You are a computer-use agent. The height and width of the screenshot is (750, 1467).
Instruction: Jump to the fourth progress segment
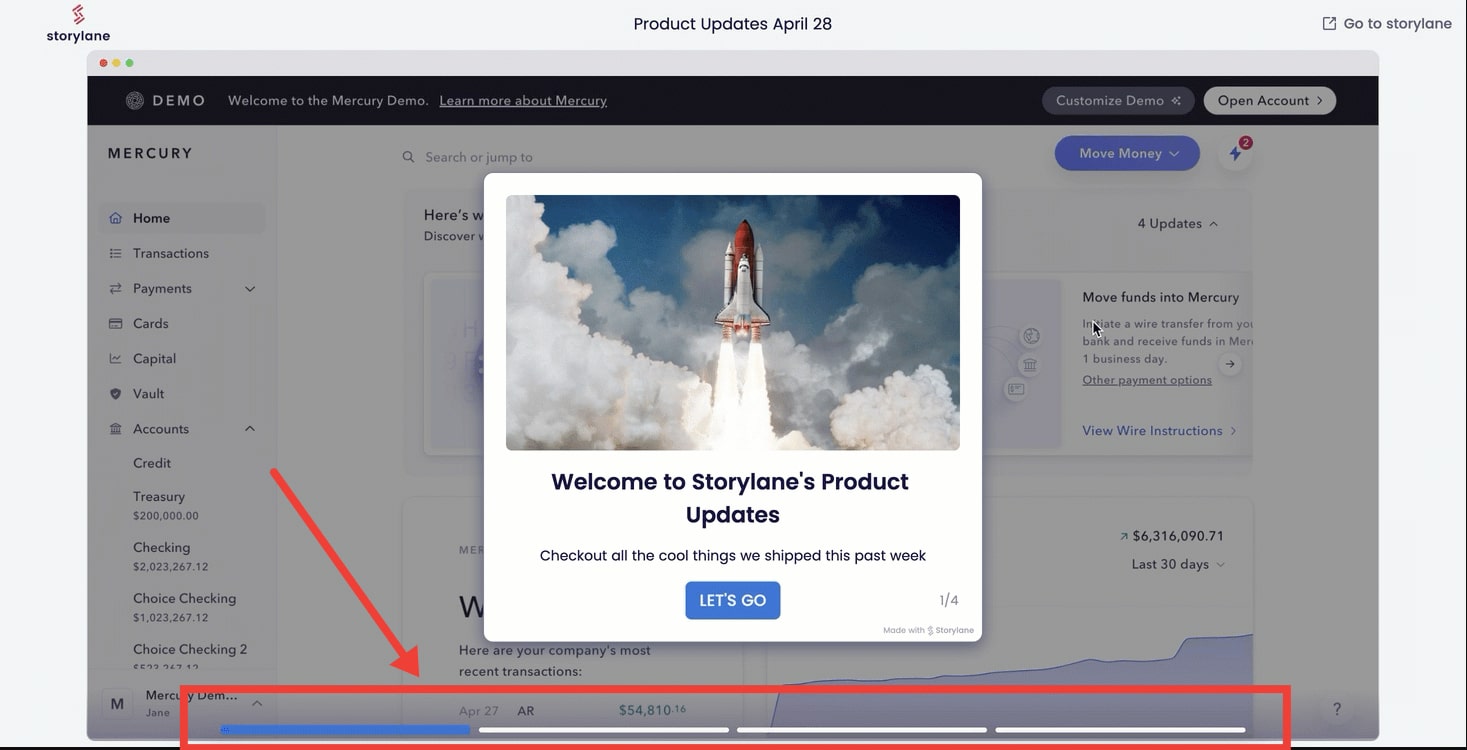pos(1120,730)
